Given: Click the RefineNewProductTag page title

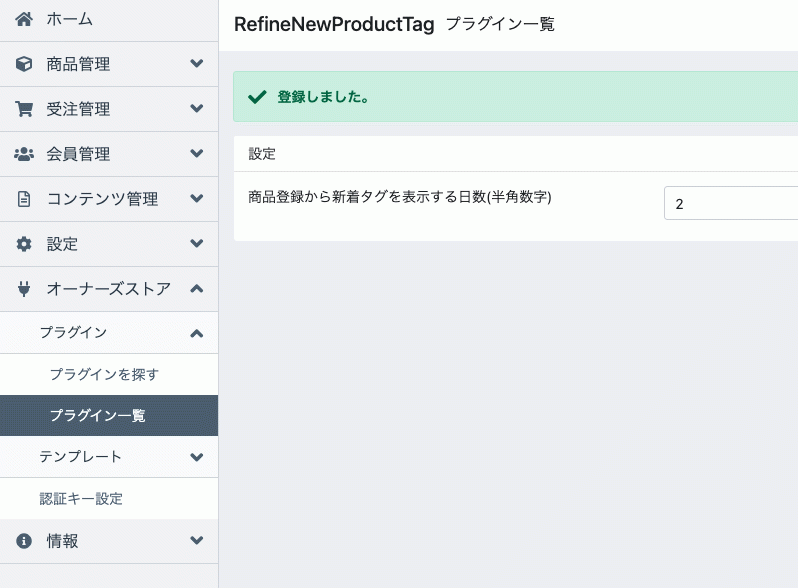Looking at the screenshot, I should click(334, 24).
